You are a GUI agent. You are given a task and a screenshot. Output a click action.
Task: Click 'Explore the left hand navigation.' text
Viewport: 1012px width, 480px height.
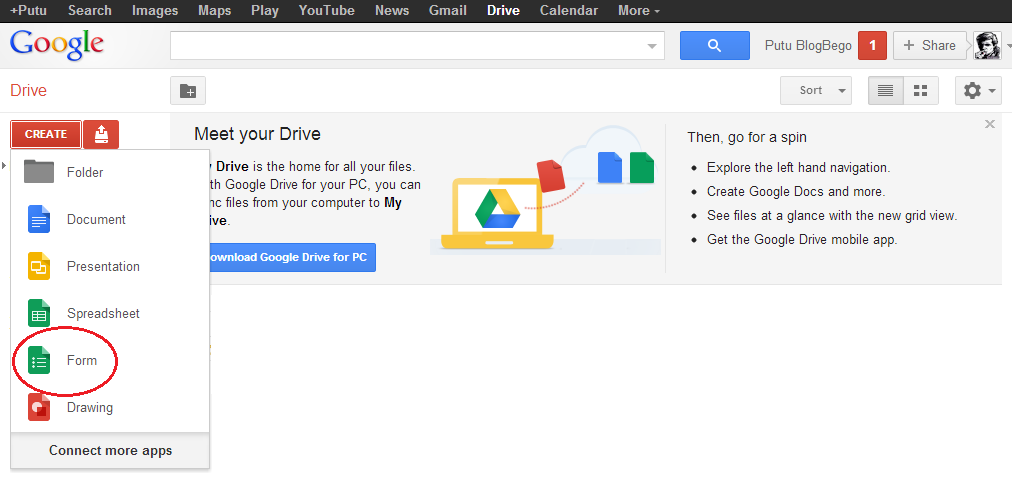(x=799, y=168)
